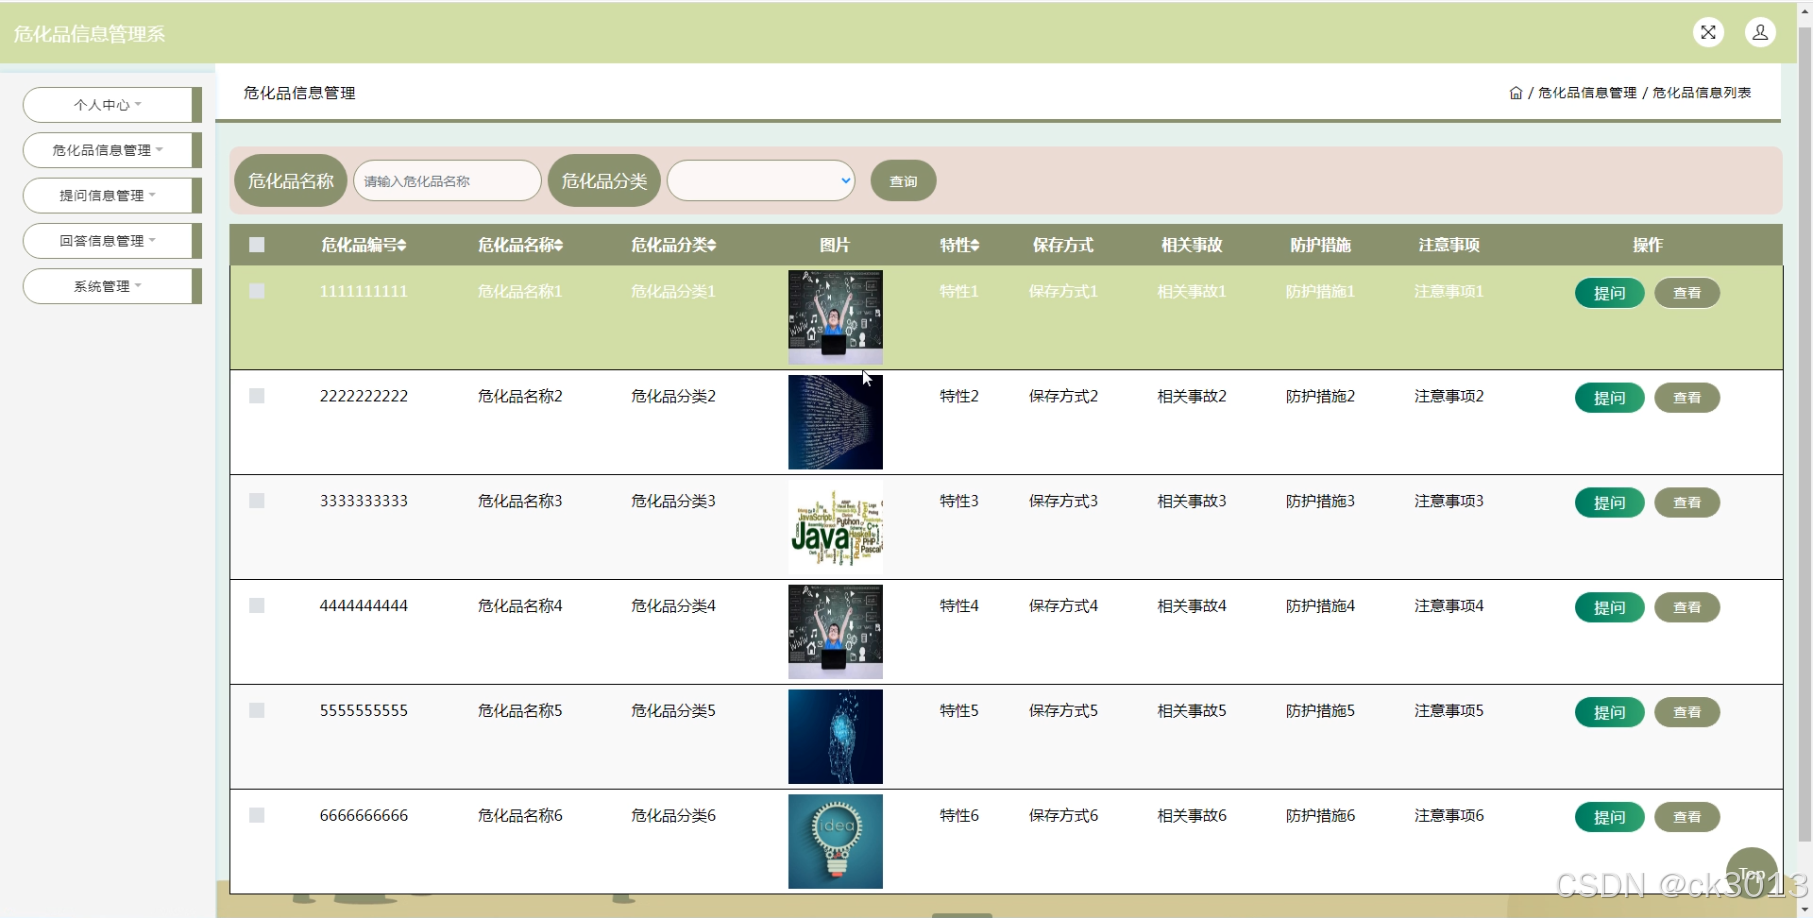Open the 危化品分类 dropdown selector
Image resolution: width=1813 pixels, height=918 pixels.
point(760,181)
